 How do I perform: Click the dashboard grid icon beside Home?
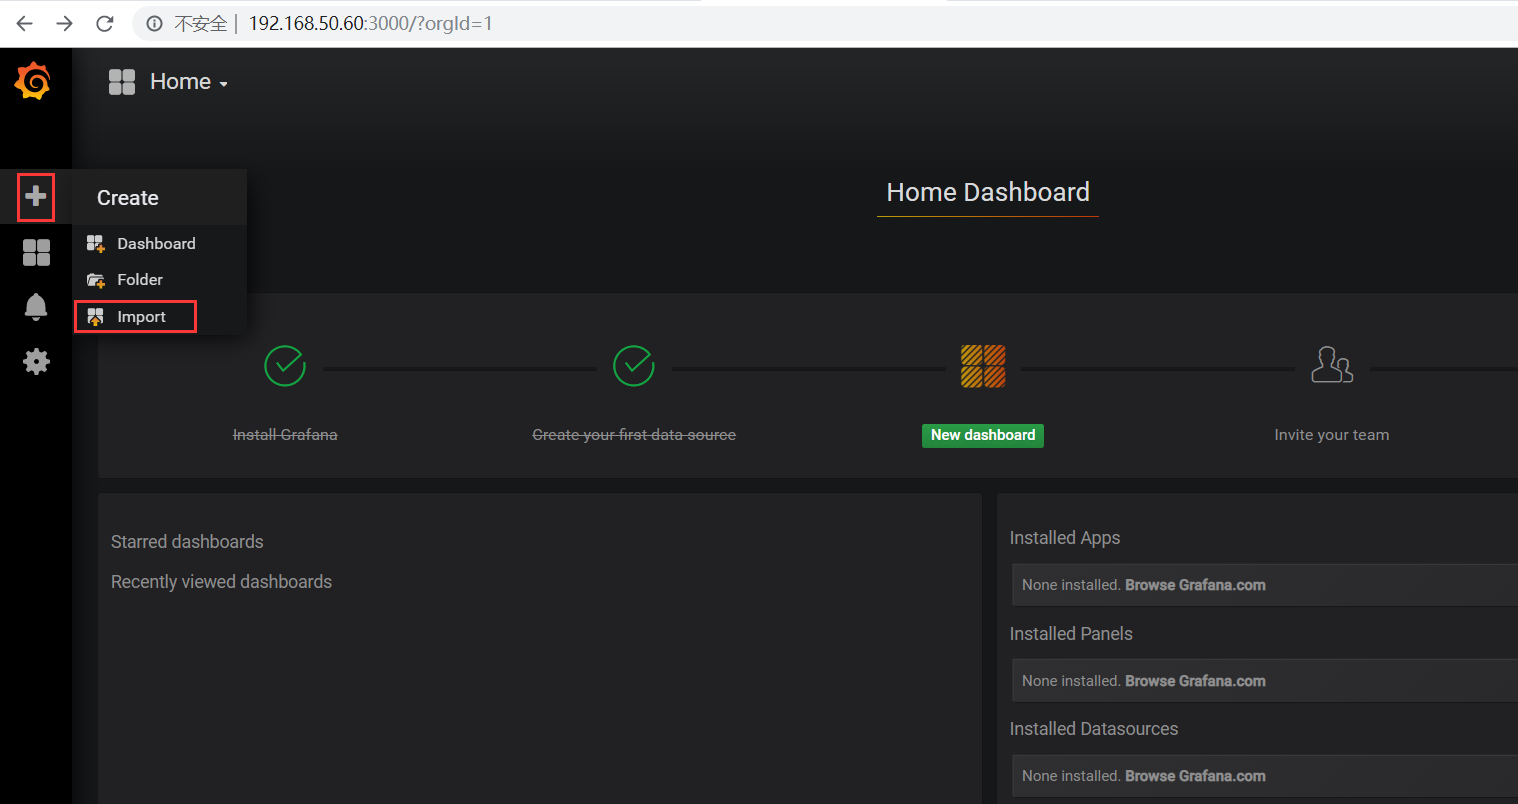[x=122, y=82]
